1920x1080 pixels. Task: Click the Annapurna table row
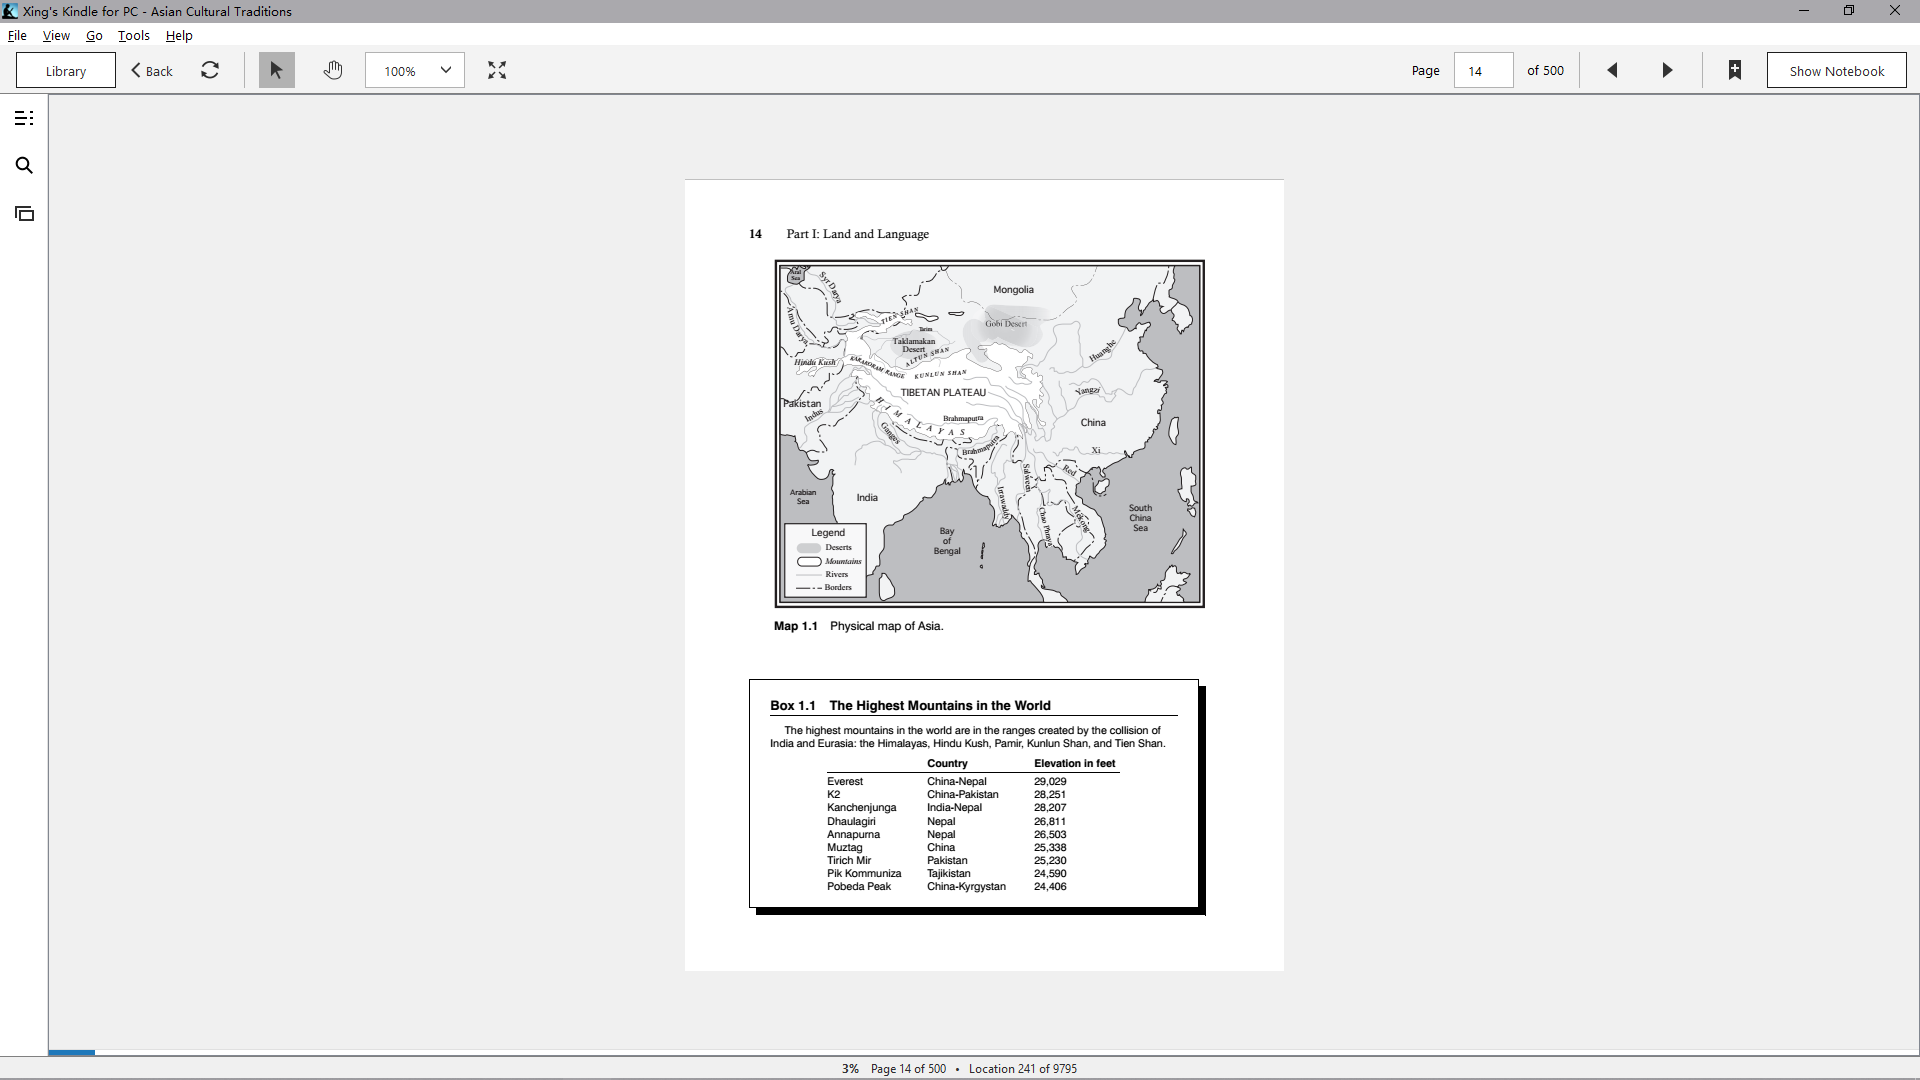947,834
